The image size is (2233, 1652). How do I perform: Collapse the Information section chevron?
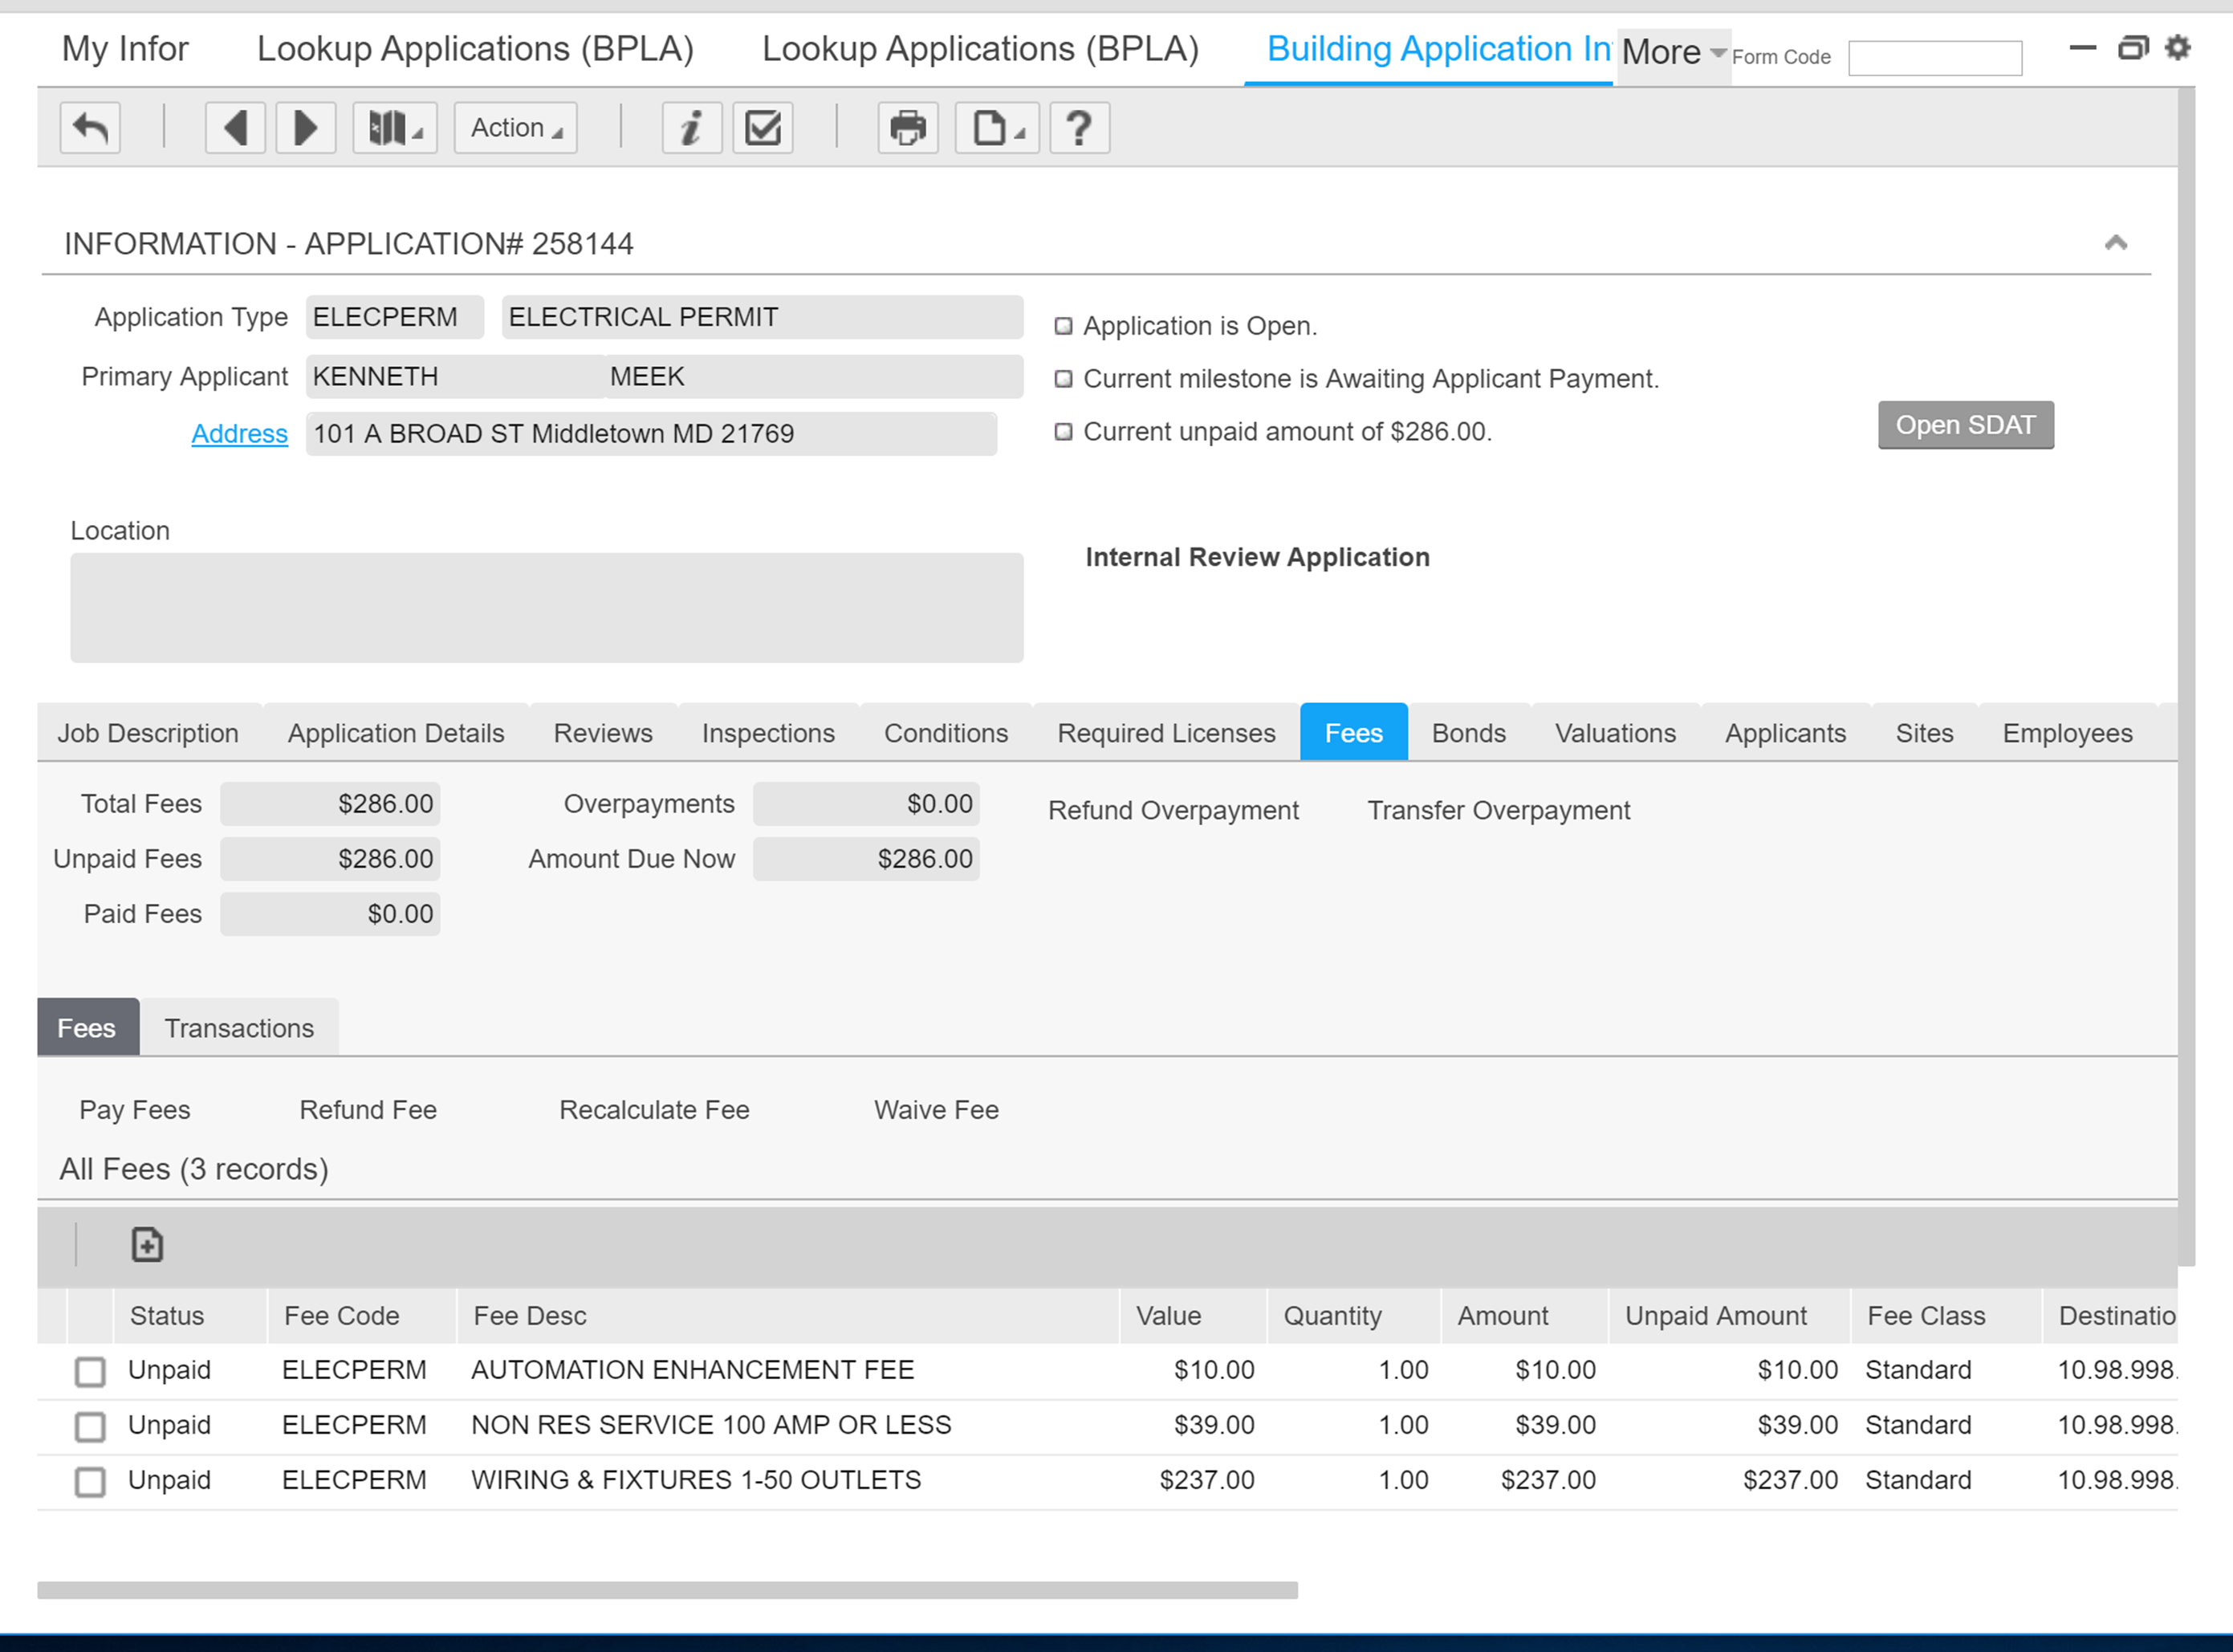2115,243
